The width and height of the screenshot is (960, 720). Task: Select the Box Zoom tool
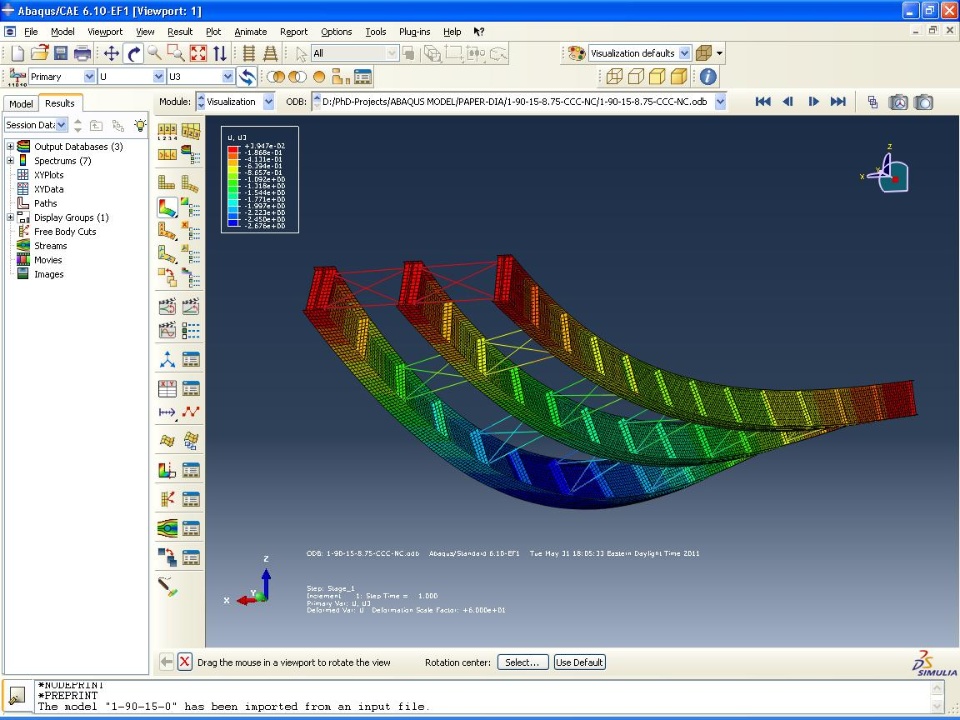(x=176, y=53)
